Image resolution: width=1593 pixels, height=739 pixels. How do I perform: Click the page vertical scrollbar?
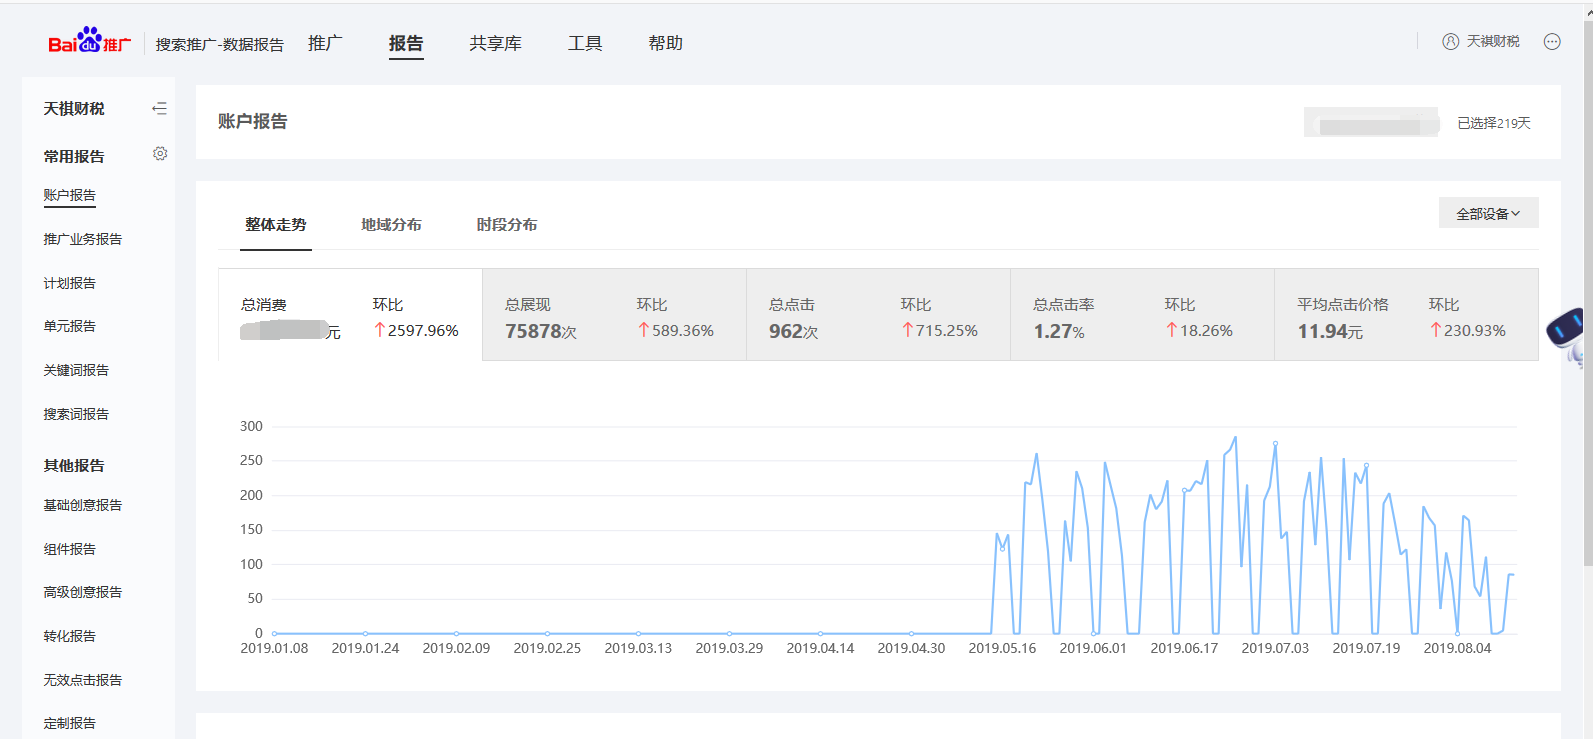[1587, 300]
